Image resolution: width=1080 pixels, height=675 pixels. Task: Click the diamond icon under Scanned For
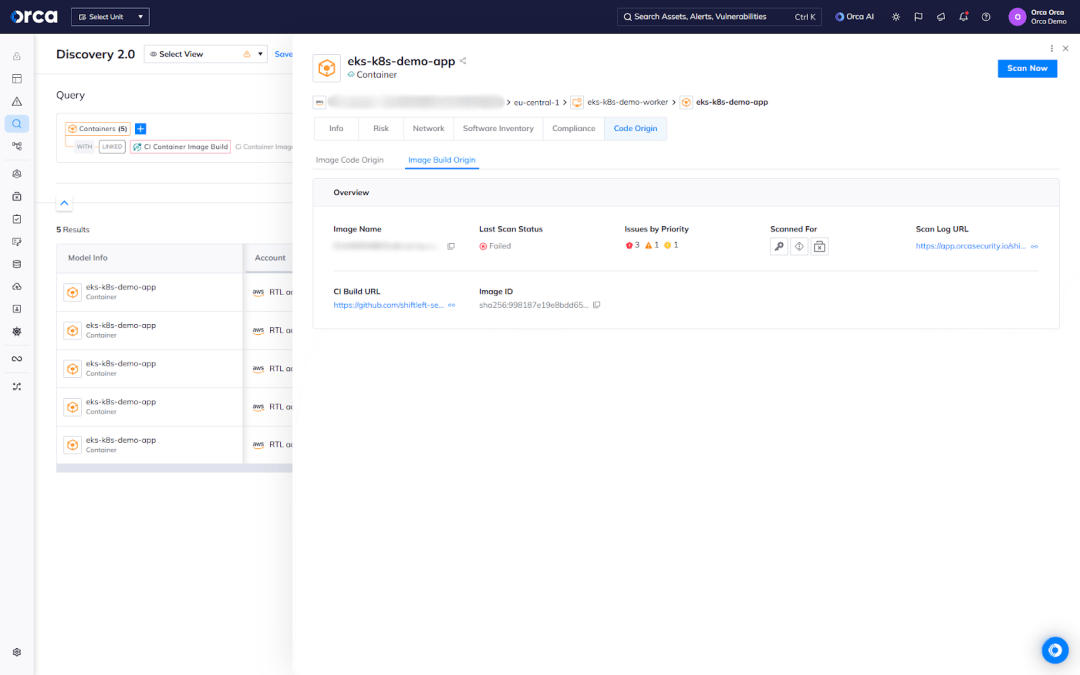coord(799,247)
